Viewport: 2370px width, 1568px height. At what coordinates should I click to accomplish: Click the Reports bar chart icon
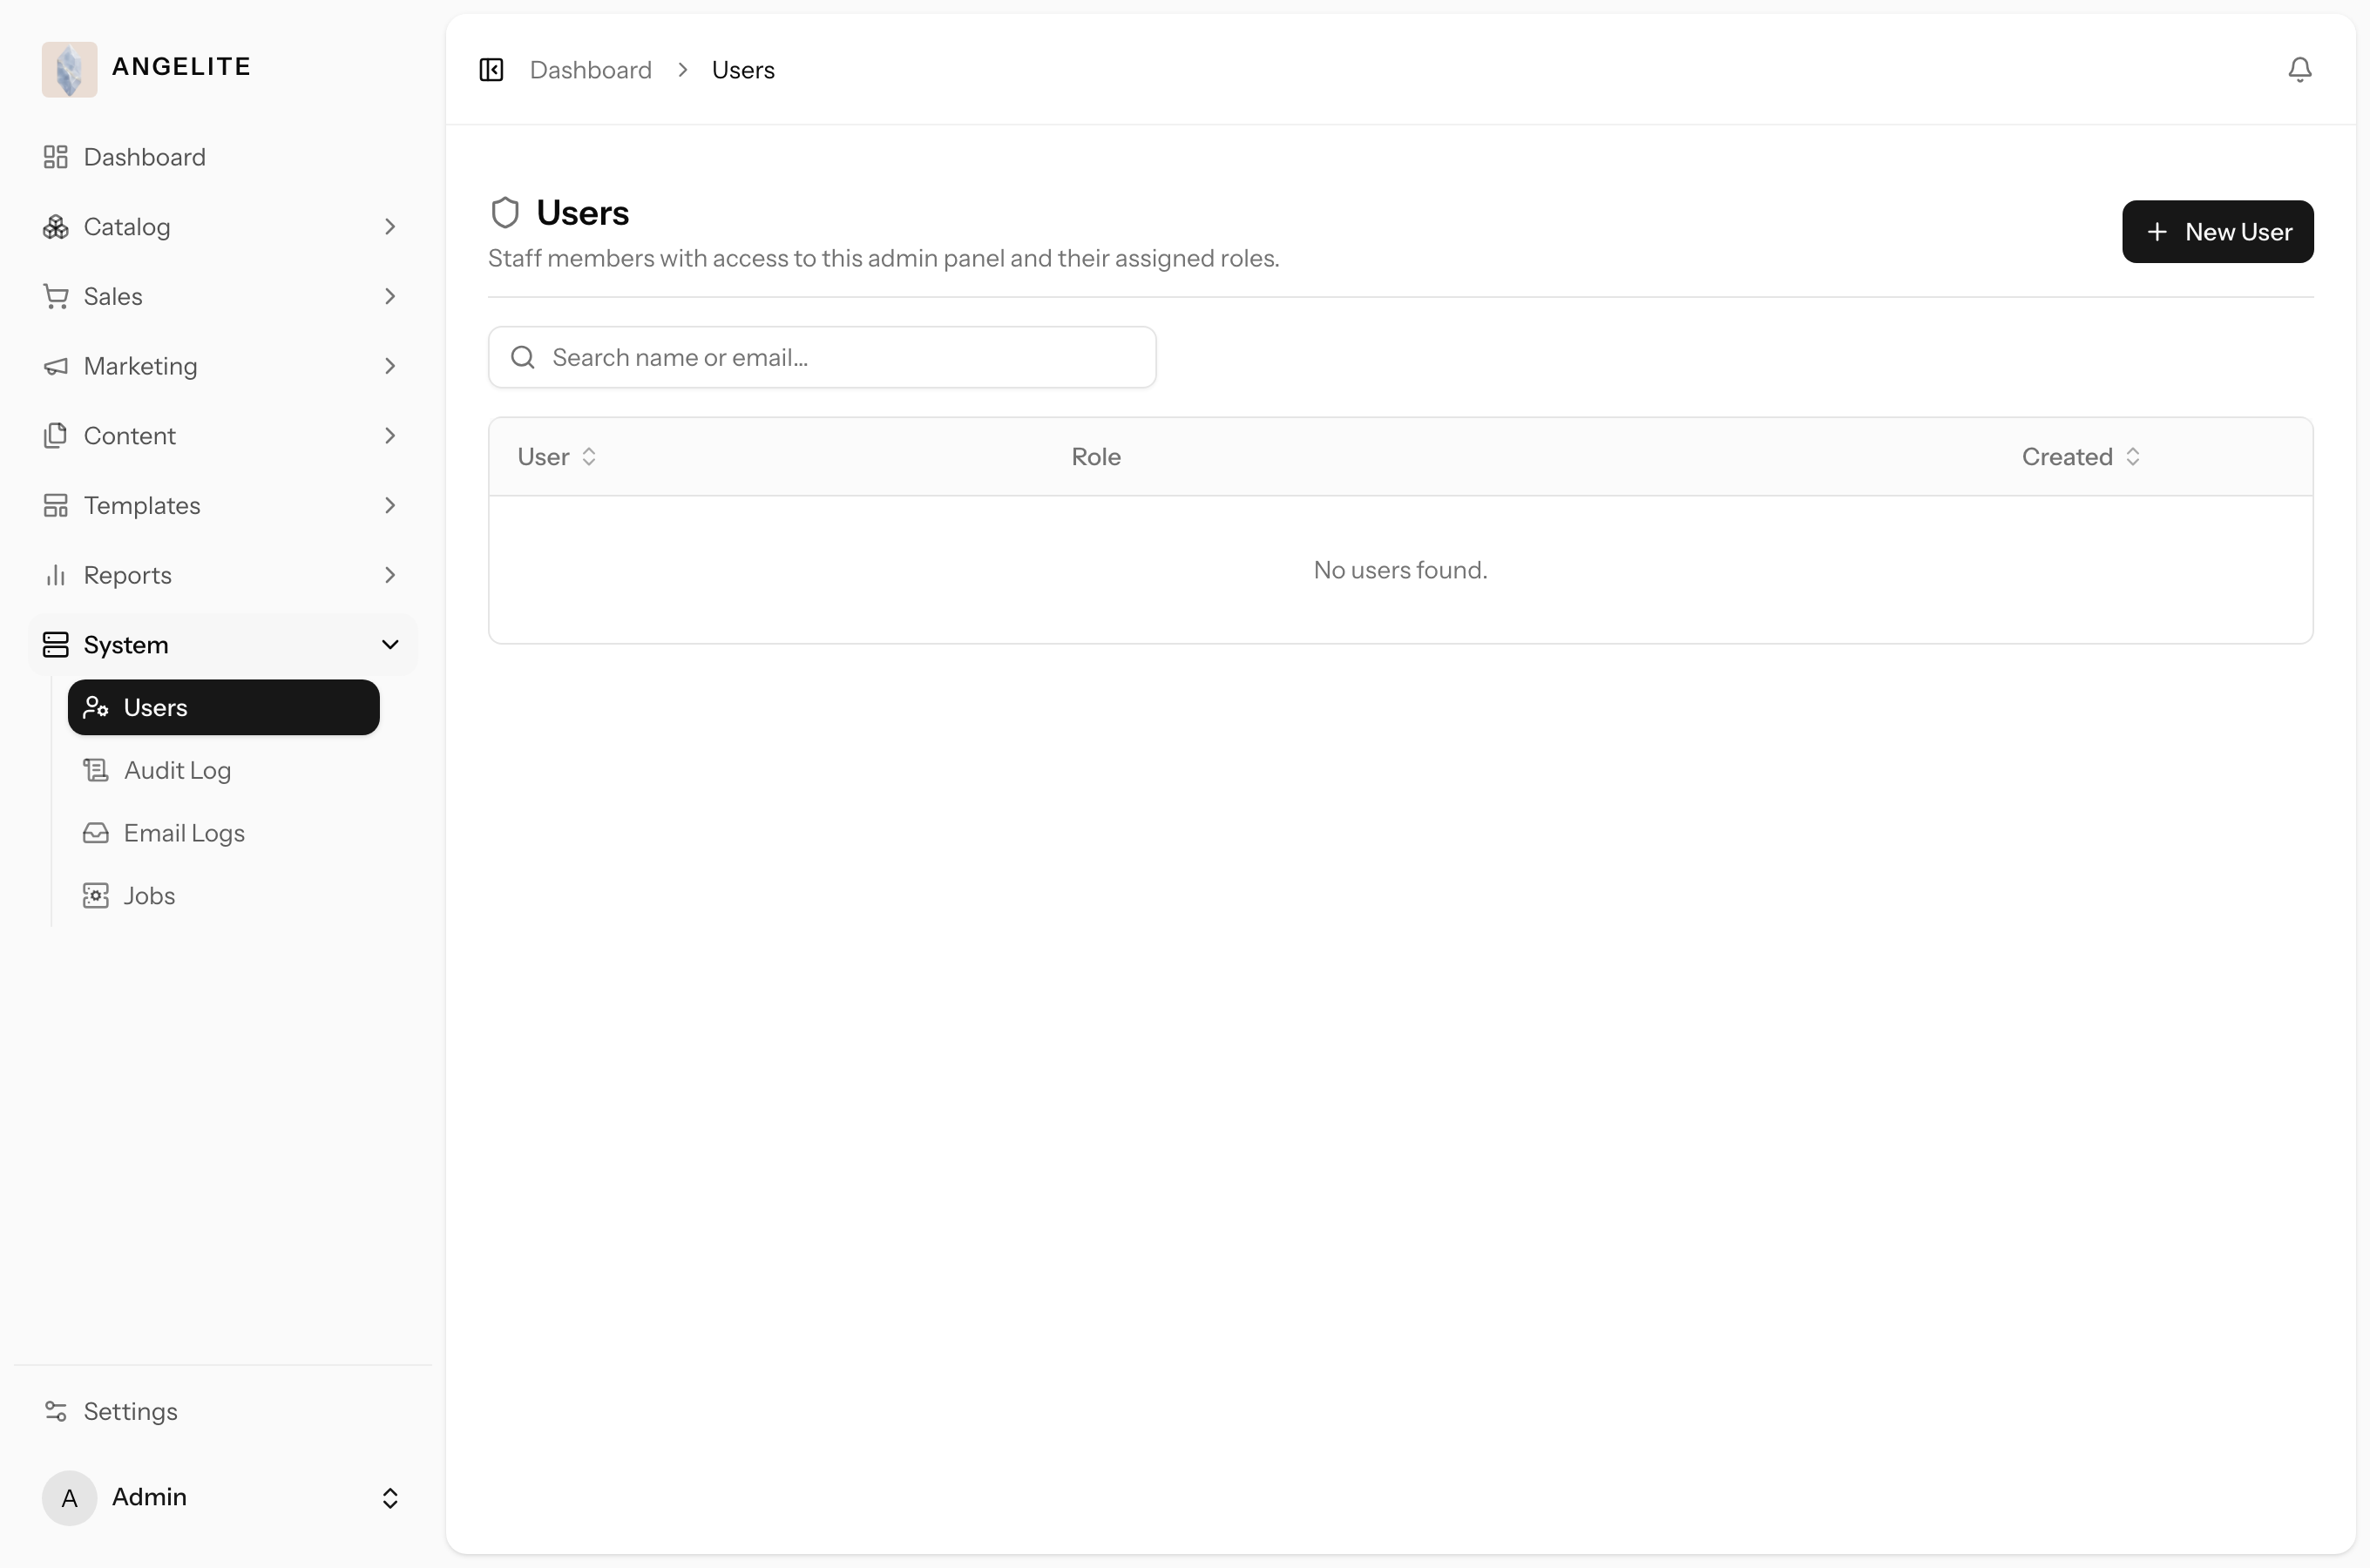pyautogui.click(x=56, y=575)
